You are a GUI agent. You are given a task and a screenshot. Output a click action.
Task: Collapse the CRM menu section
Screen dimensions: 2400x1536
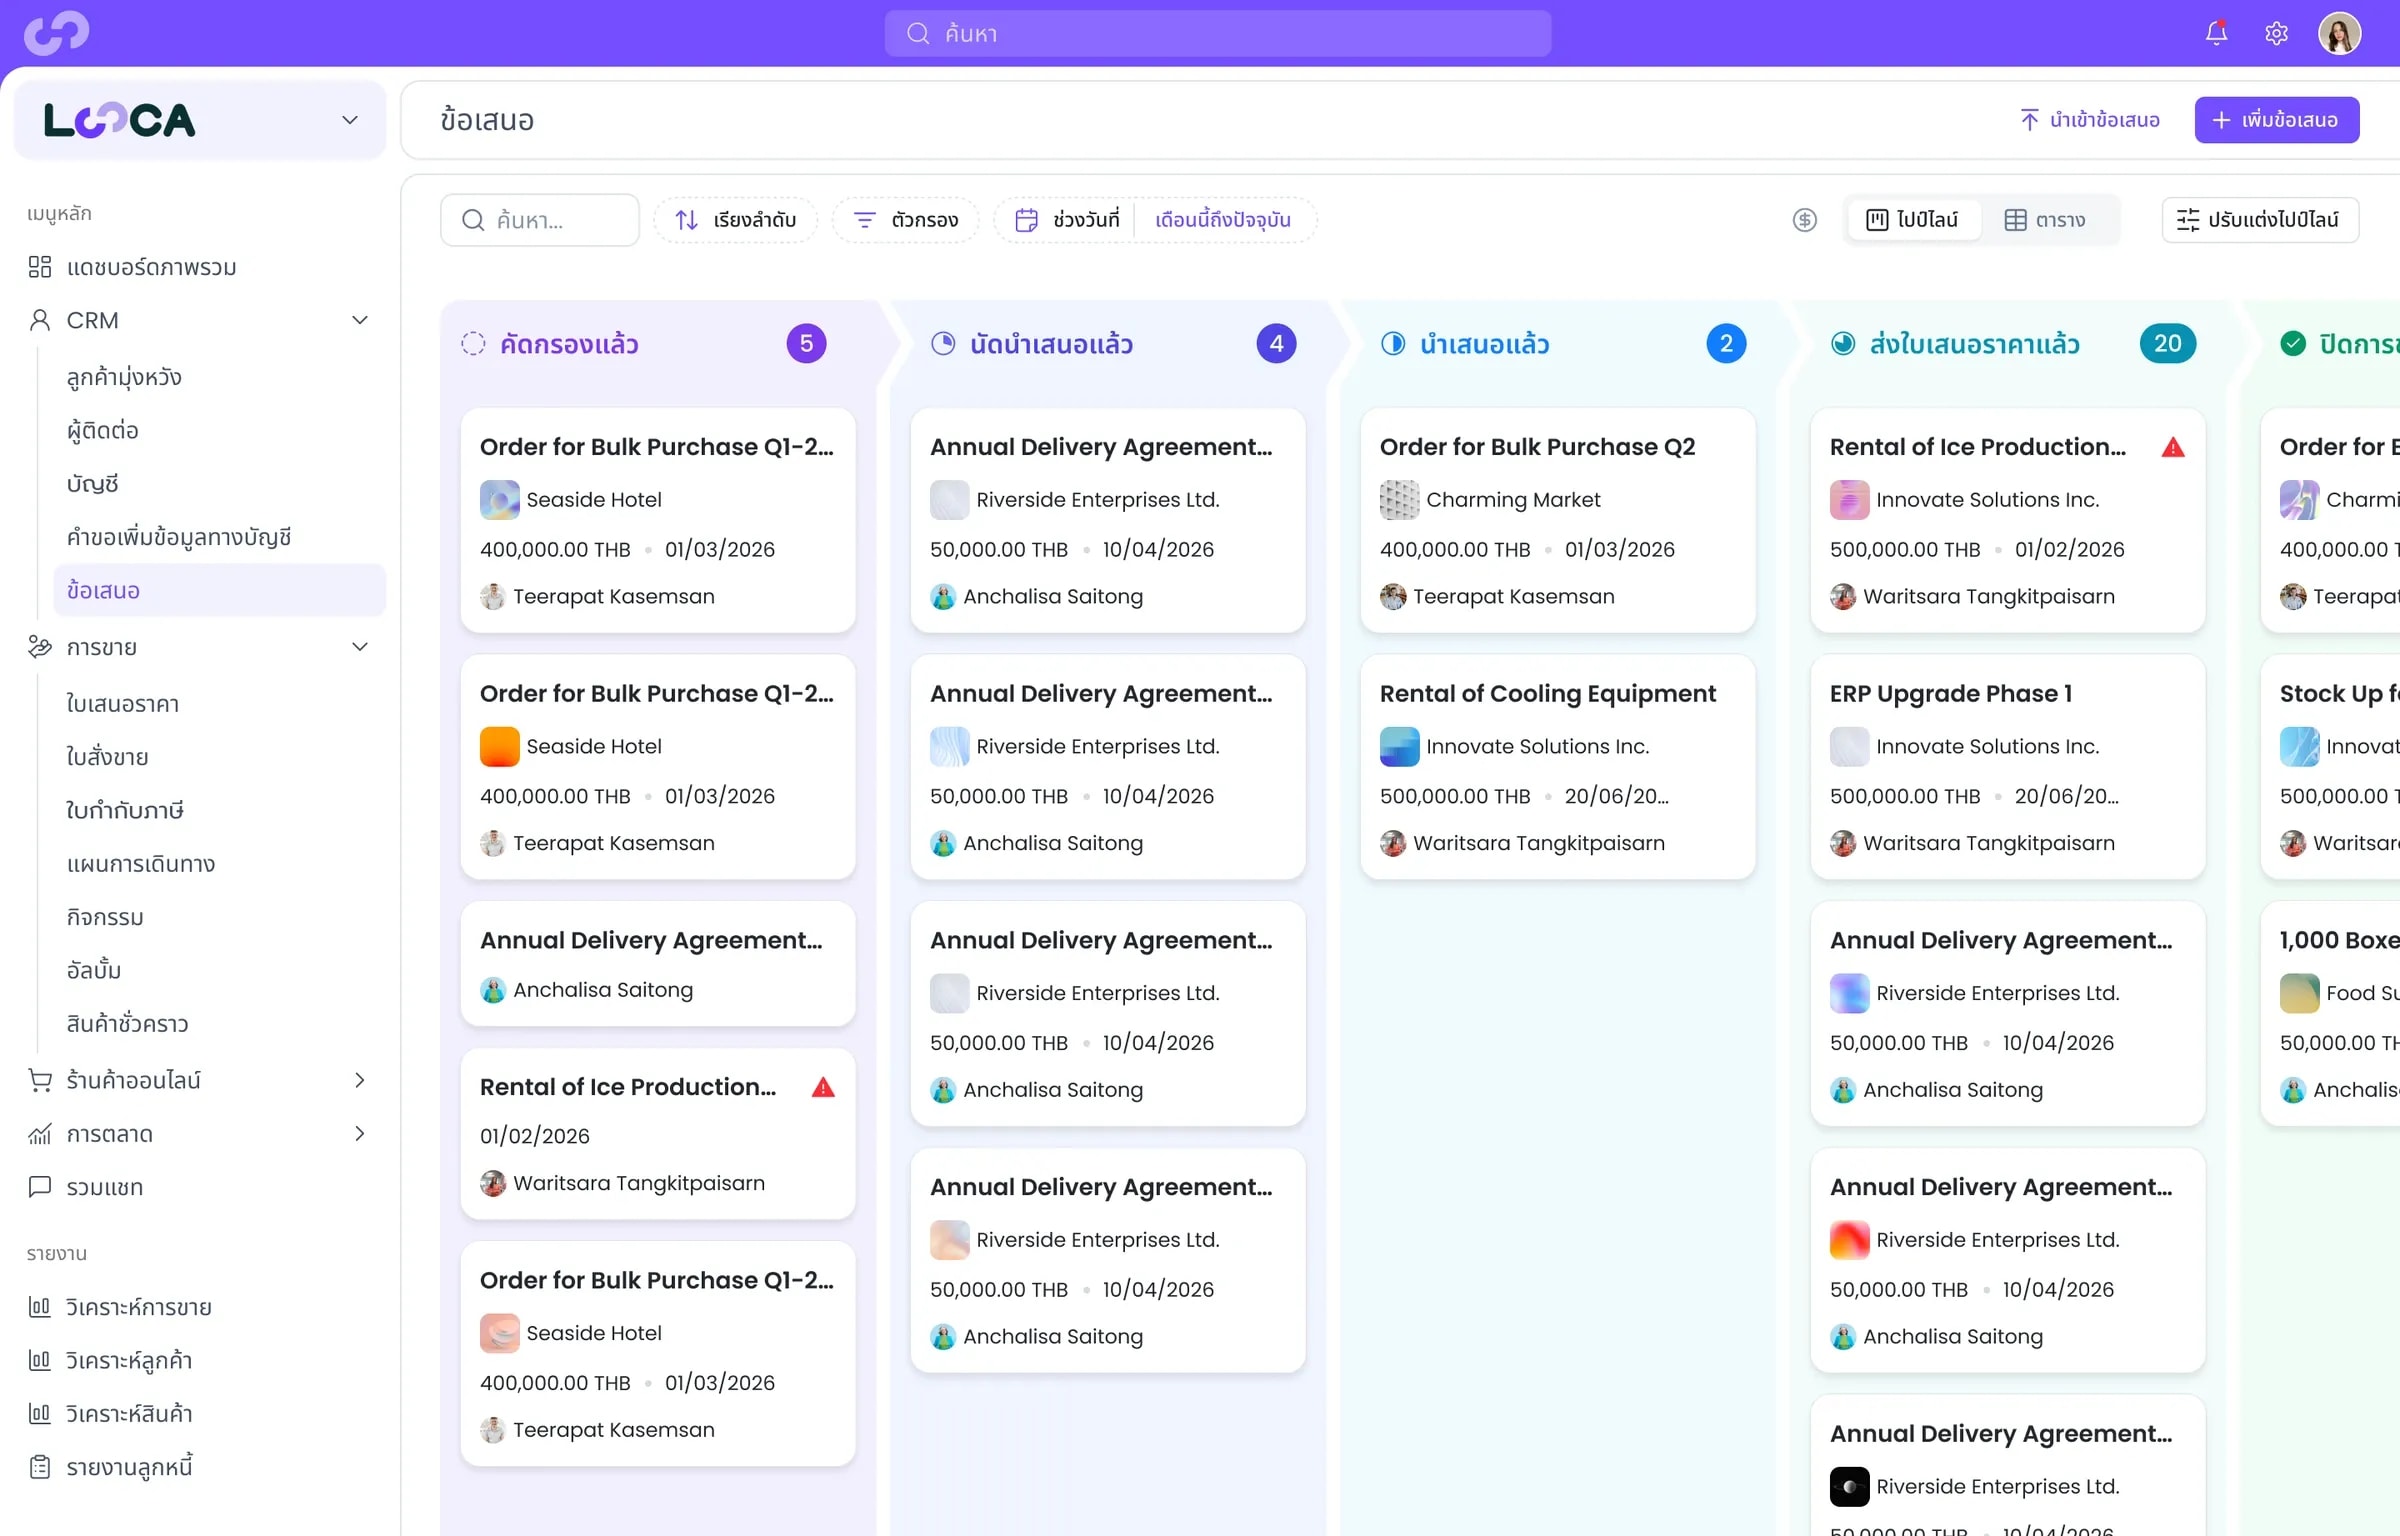(x=360, y=320)
